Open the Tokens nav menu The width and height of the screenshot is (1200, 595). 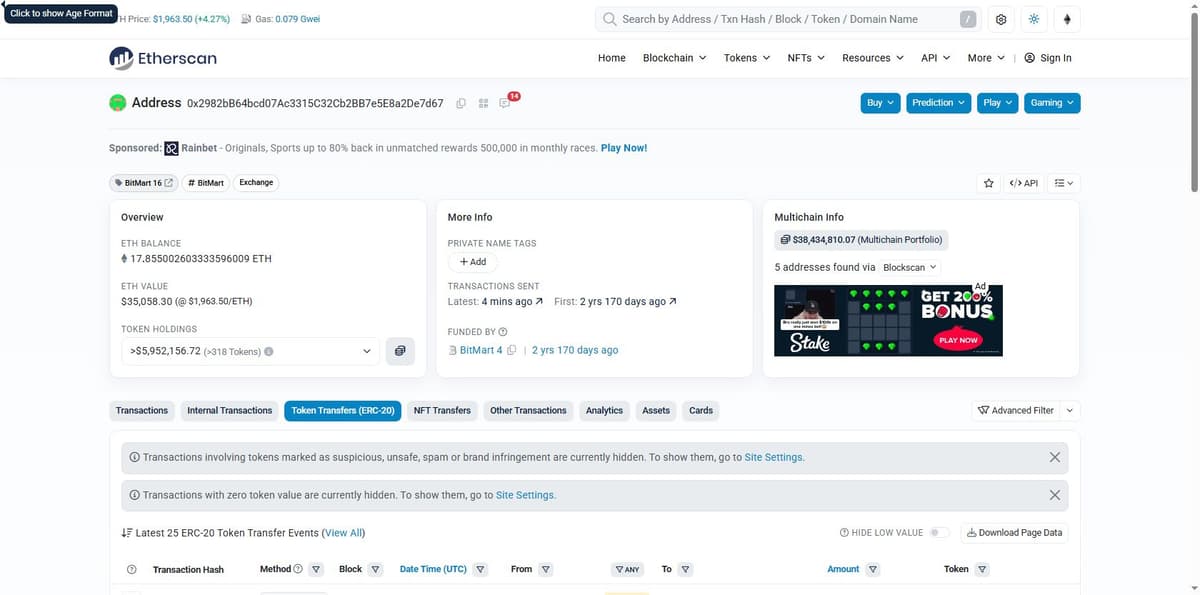coord(747,58)
